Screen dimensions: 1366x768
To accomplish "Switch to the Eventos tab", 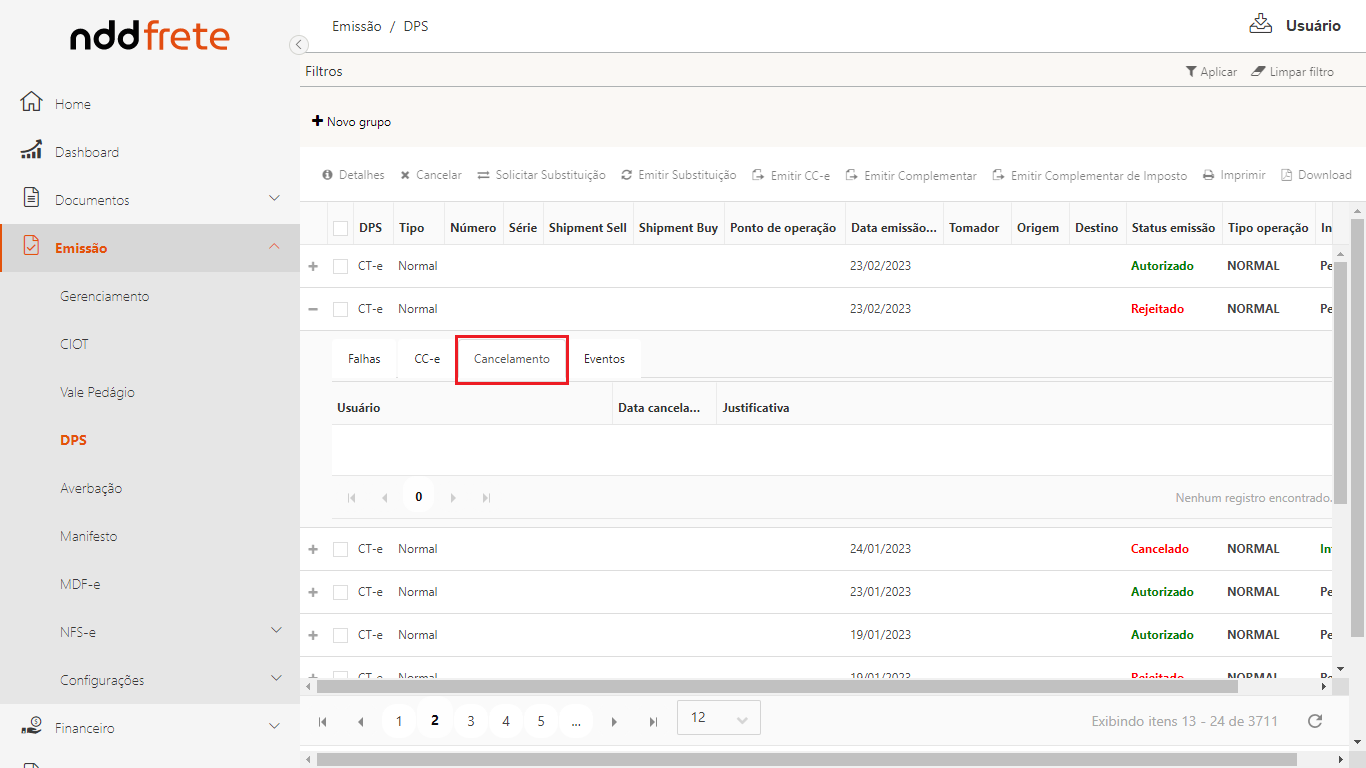I will coord(604,359).
